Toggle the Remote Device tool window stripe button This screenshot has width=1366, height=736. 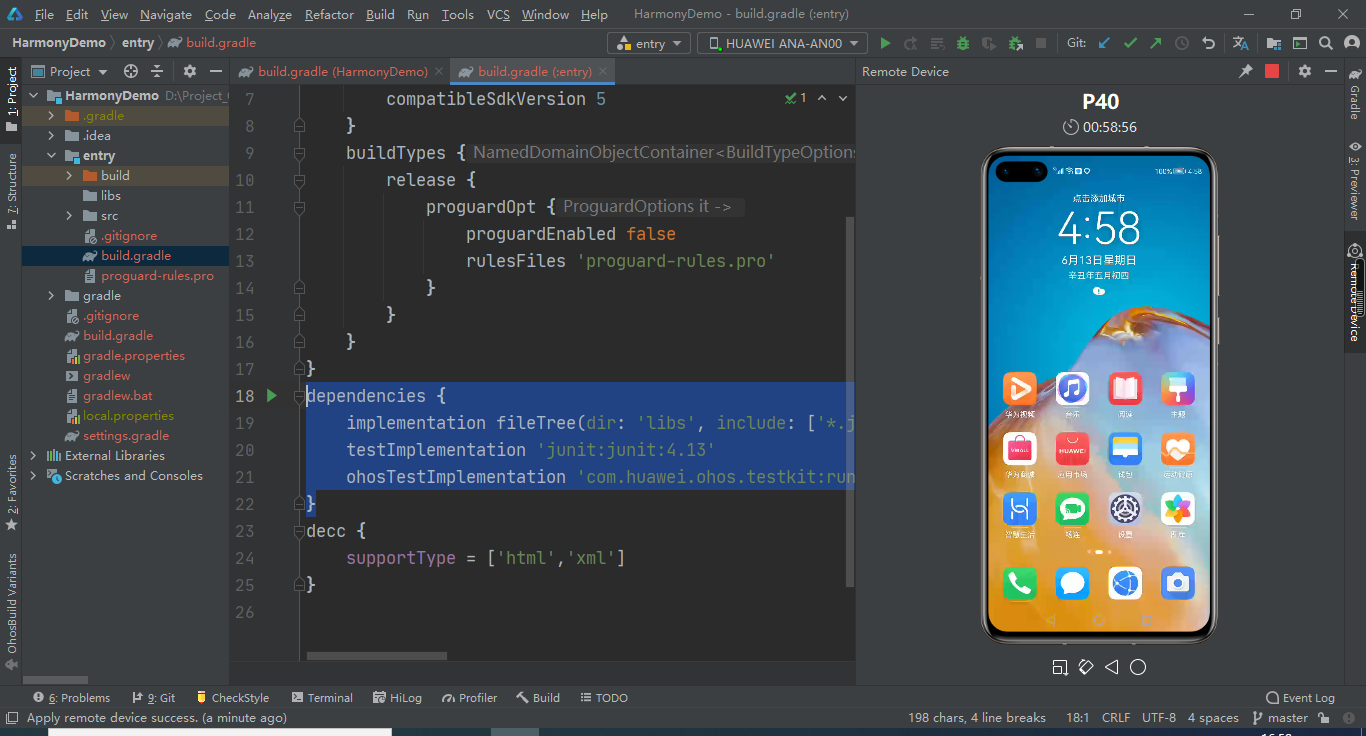tap(1355, 294)
